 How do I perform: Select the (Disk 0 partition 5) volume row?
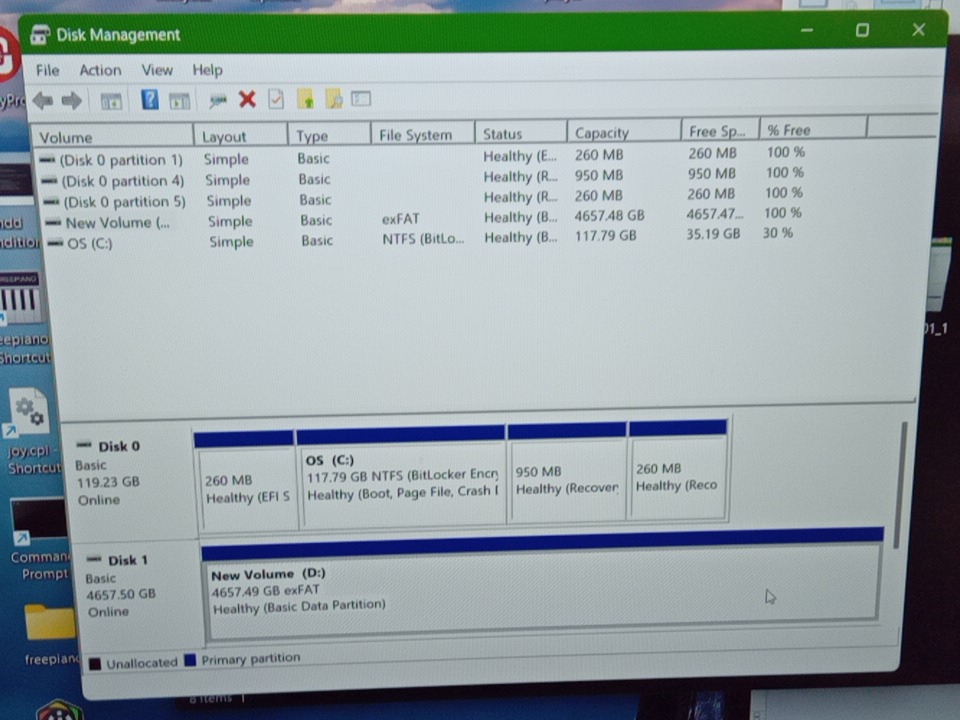[x=422, y=198]
